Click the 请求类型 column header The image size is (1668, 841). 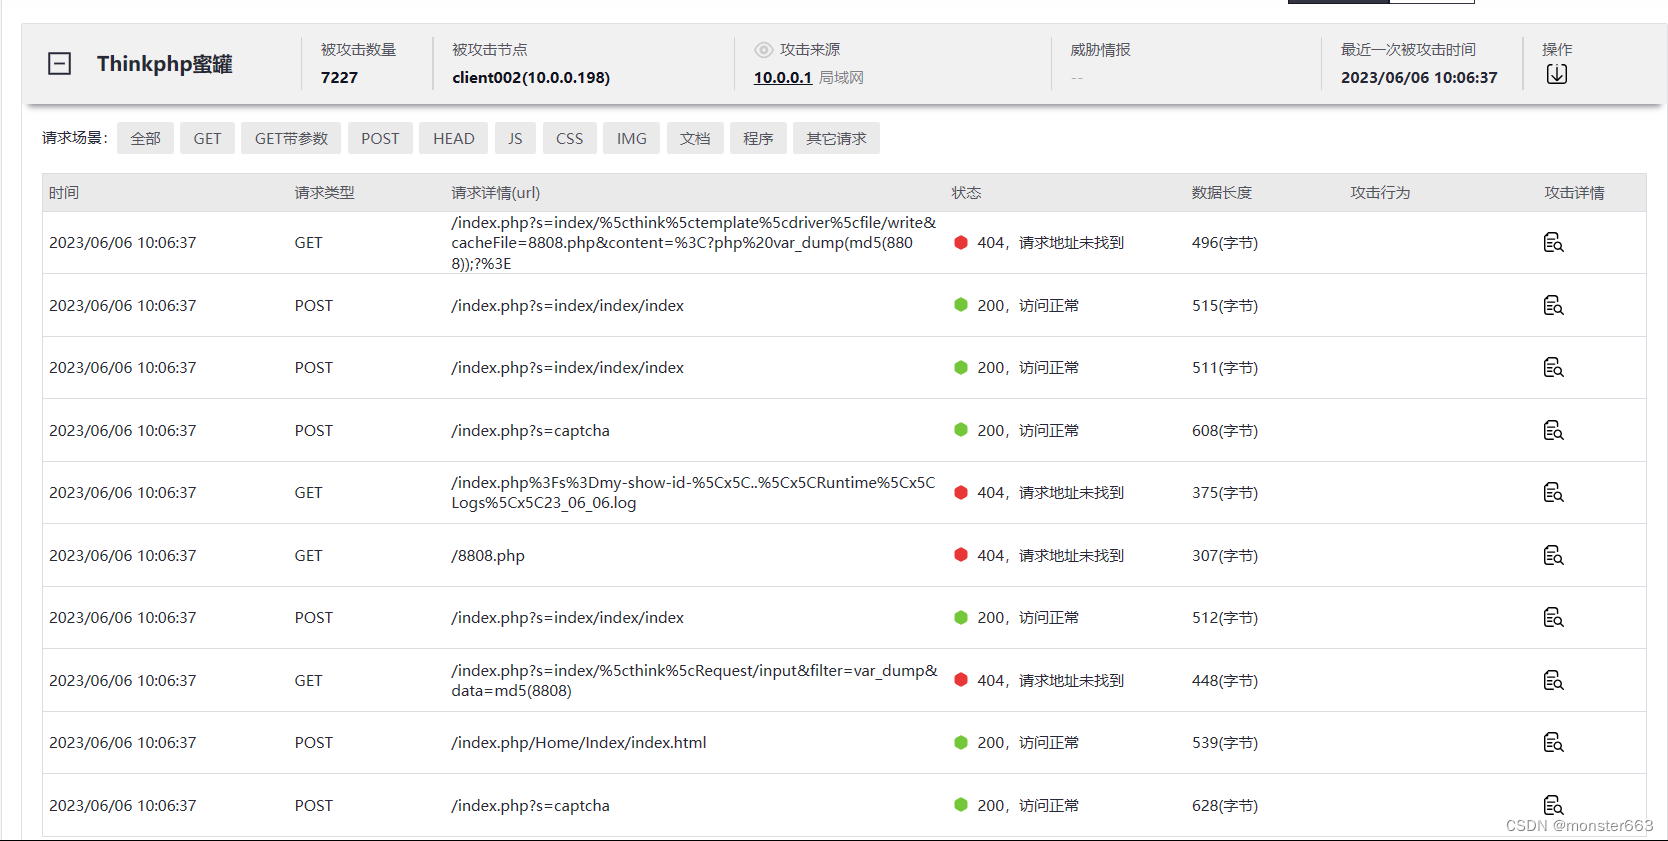(x=324, y=192)
